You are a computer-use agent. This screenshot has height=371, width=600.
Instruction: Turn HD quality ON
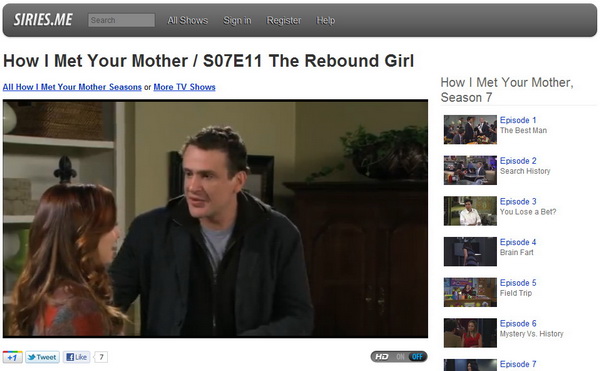(400, 356)
